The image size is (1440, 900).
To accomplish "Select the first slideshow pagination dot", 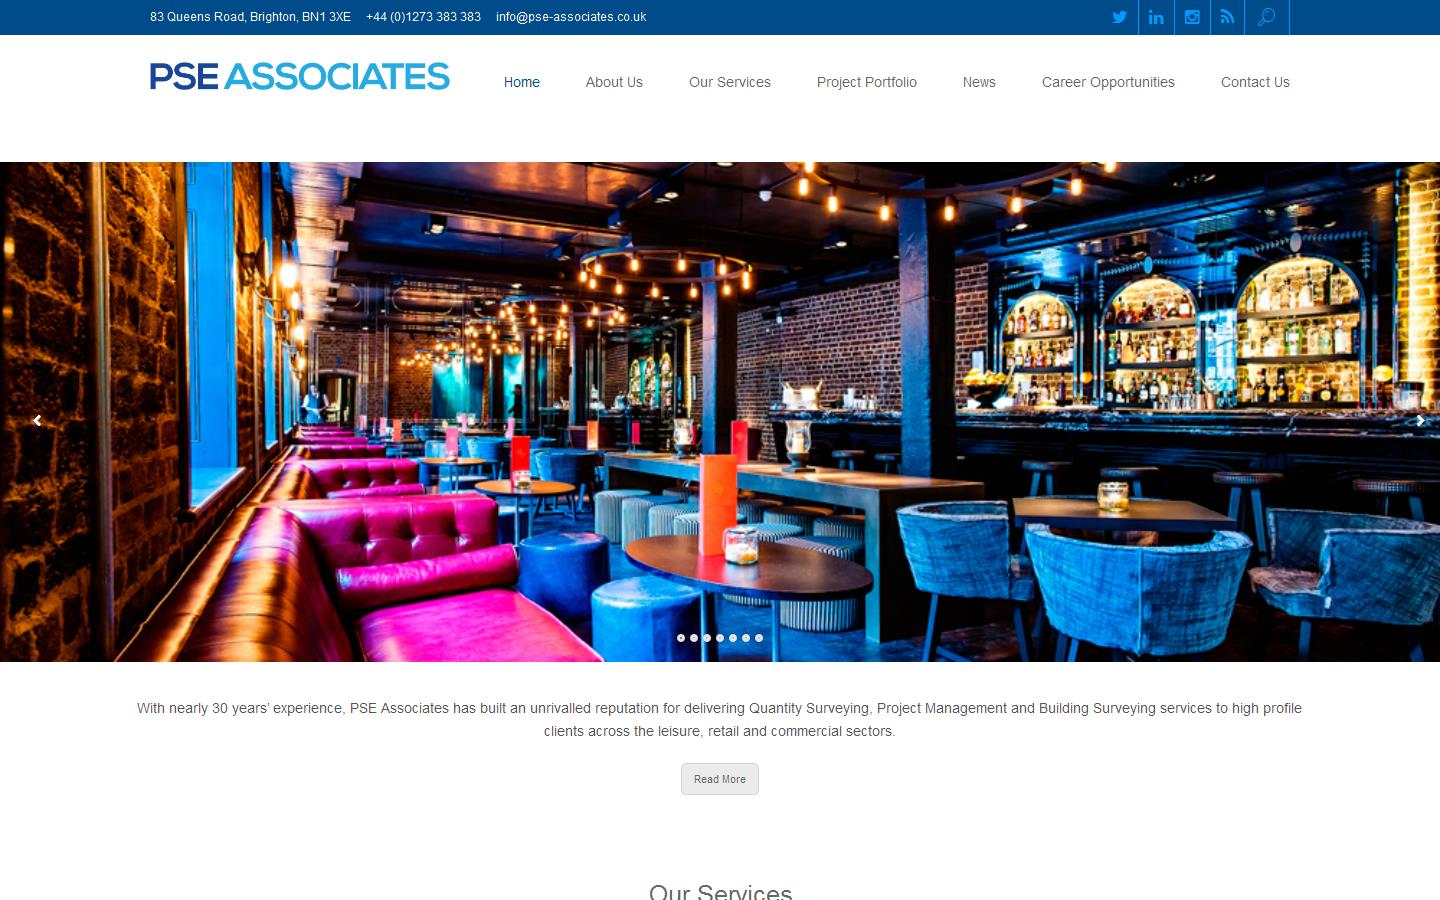I will tap(681, 638).
